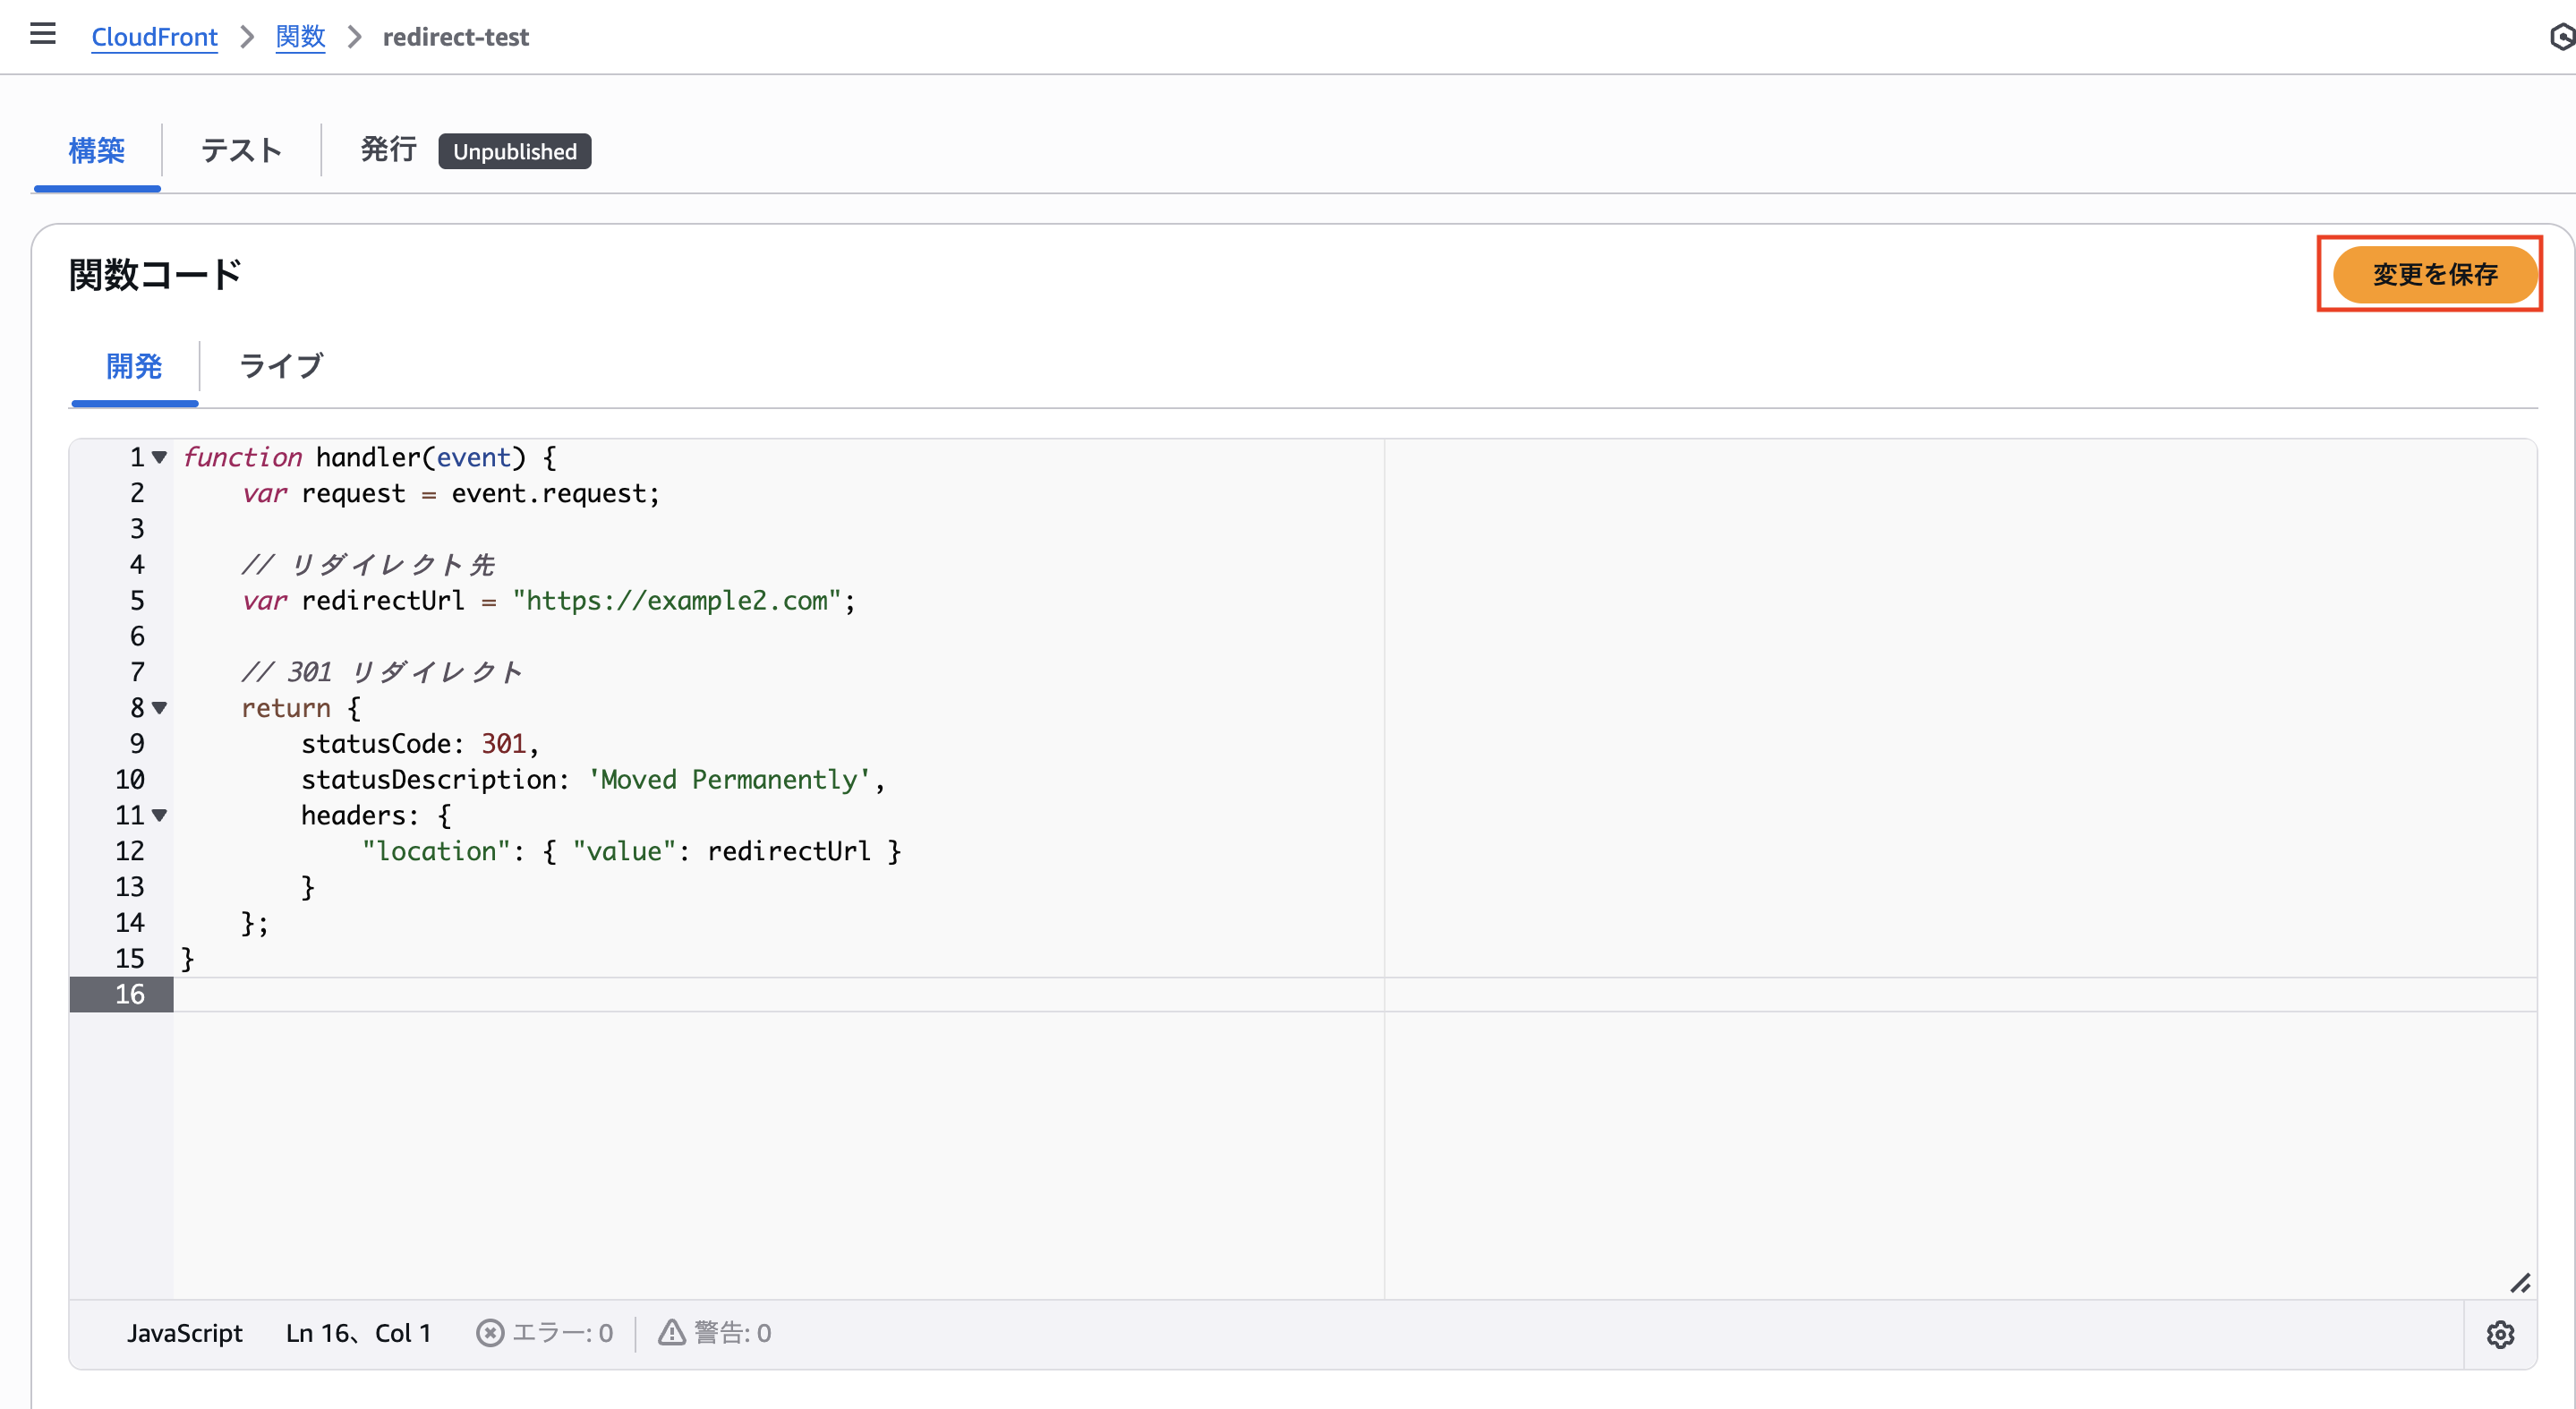The height and width of the screenshot is (1409, 2576).
Task: Click the エラー: 0 text in status bar
Action: [x=562, y=1333]
